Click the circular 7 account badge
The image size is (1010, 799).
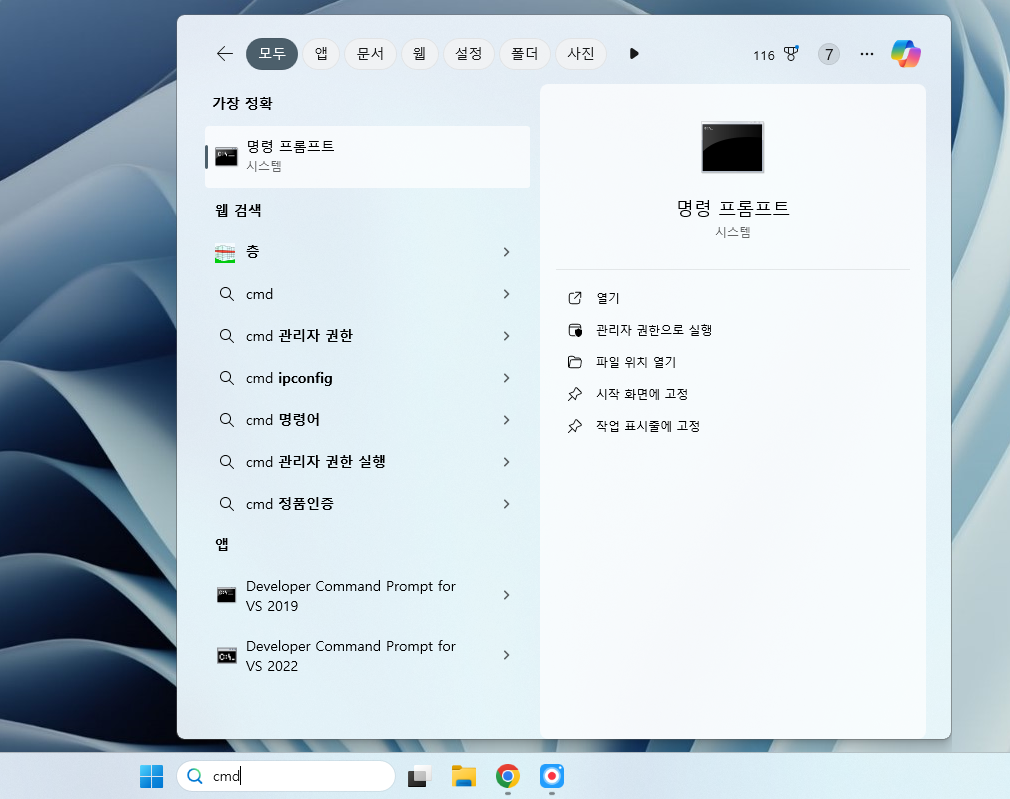click(x=829, y=54)
